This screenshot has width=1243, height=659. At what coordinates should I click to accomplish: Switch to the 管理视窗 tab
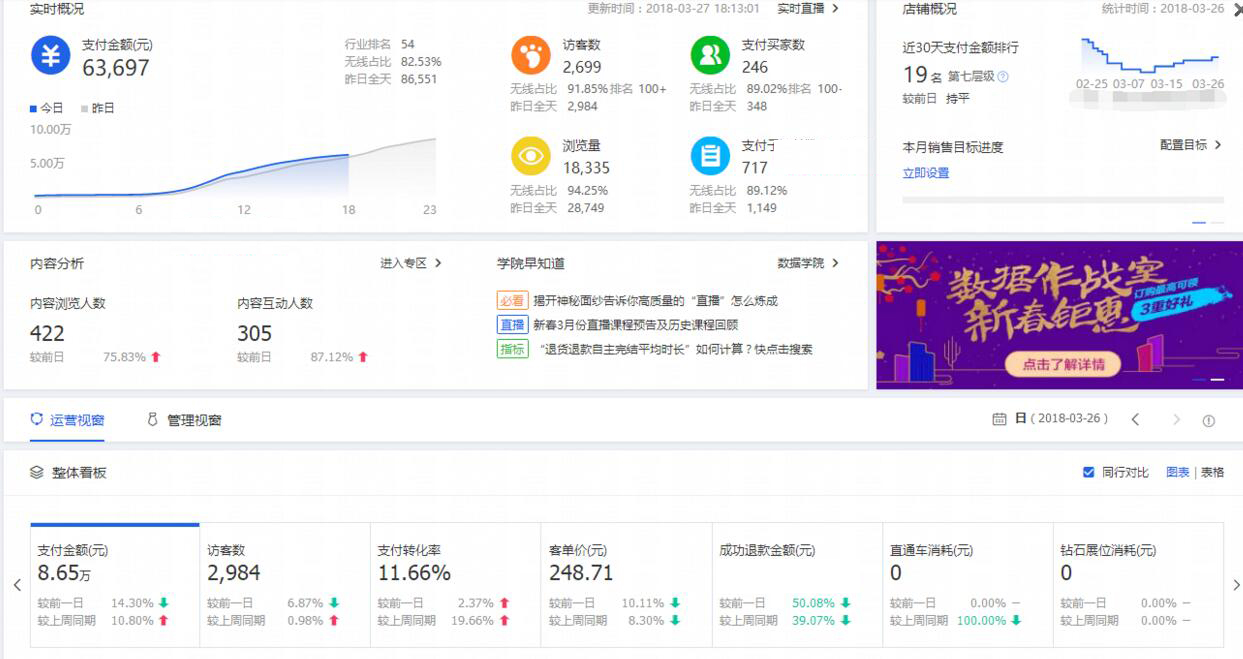pos(194,420)
